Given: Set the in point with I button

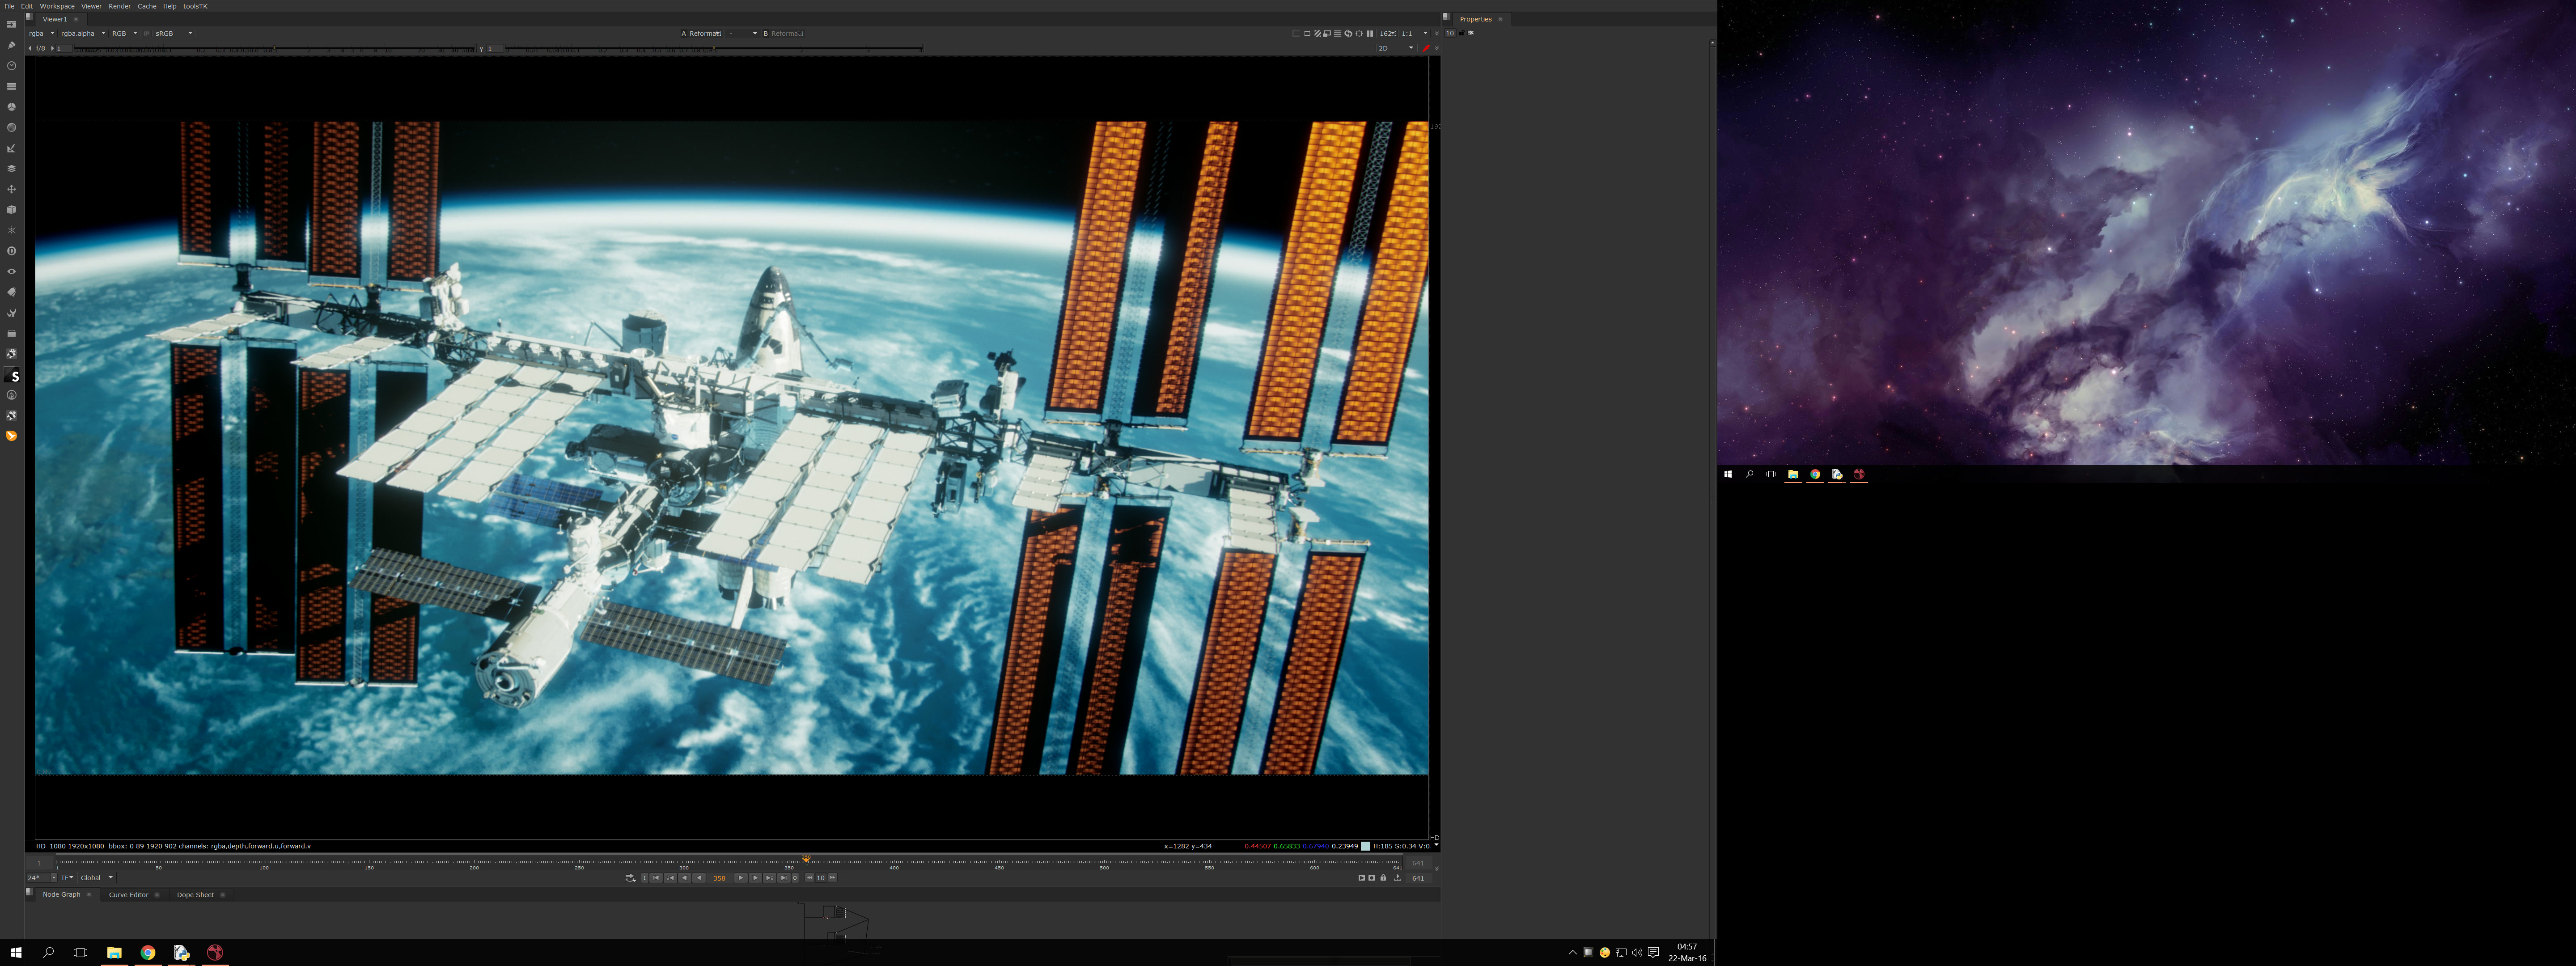Looking at the screenshot, I should pyautogui.click(x=644, y=878).
